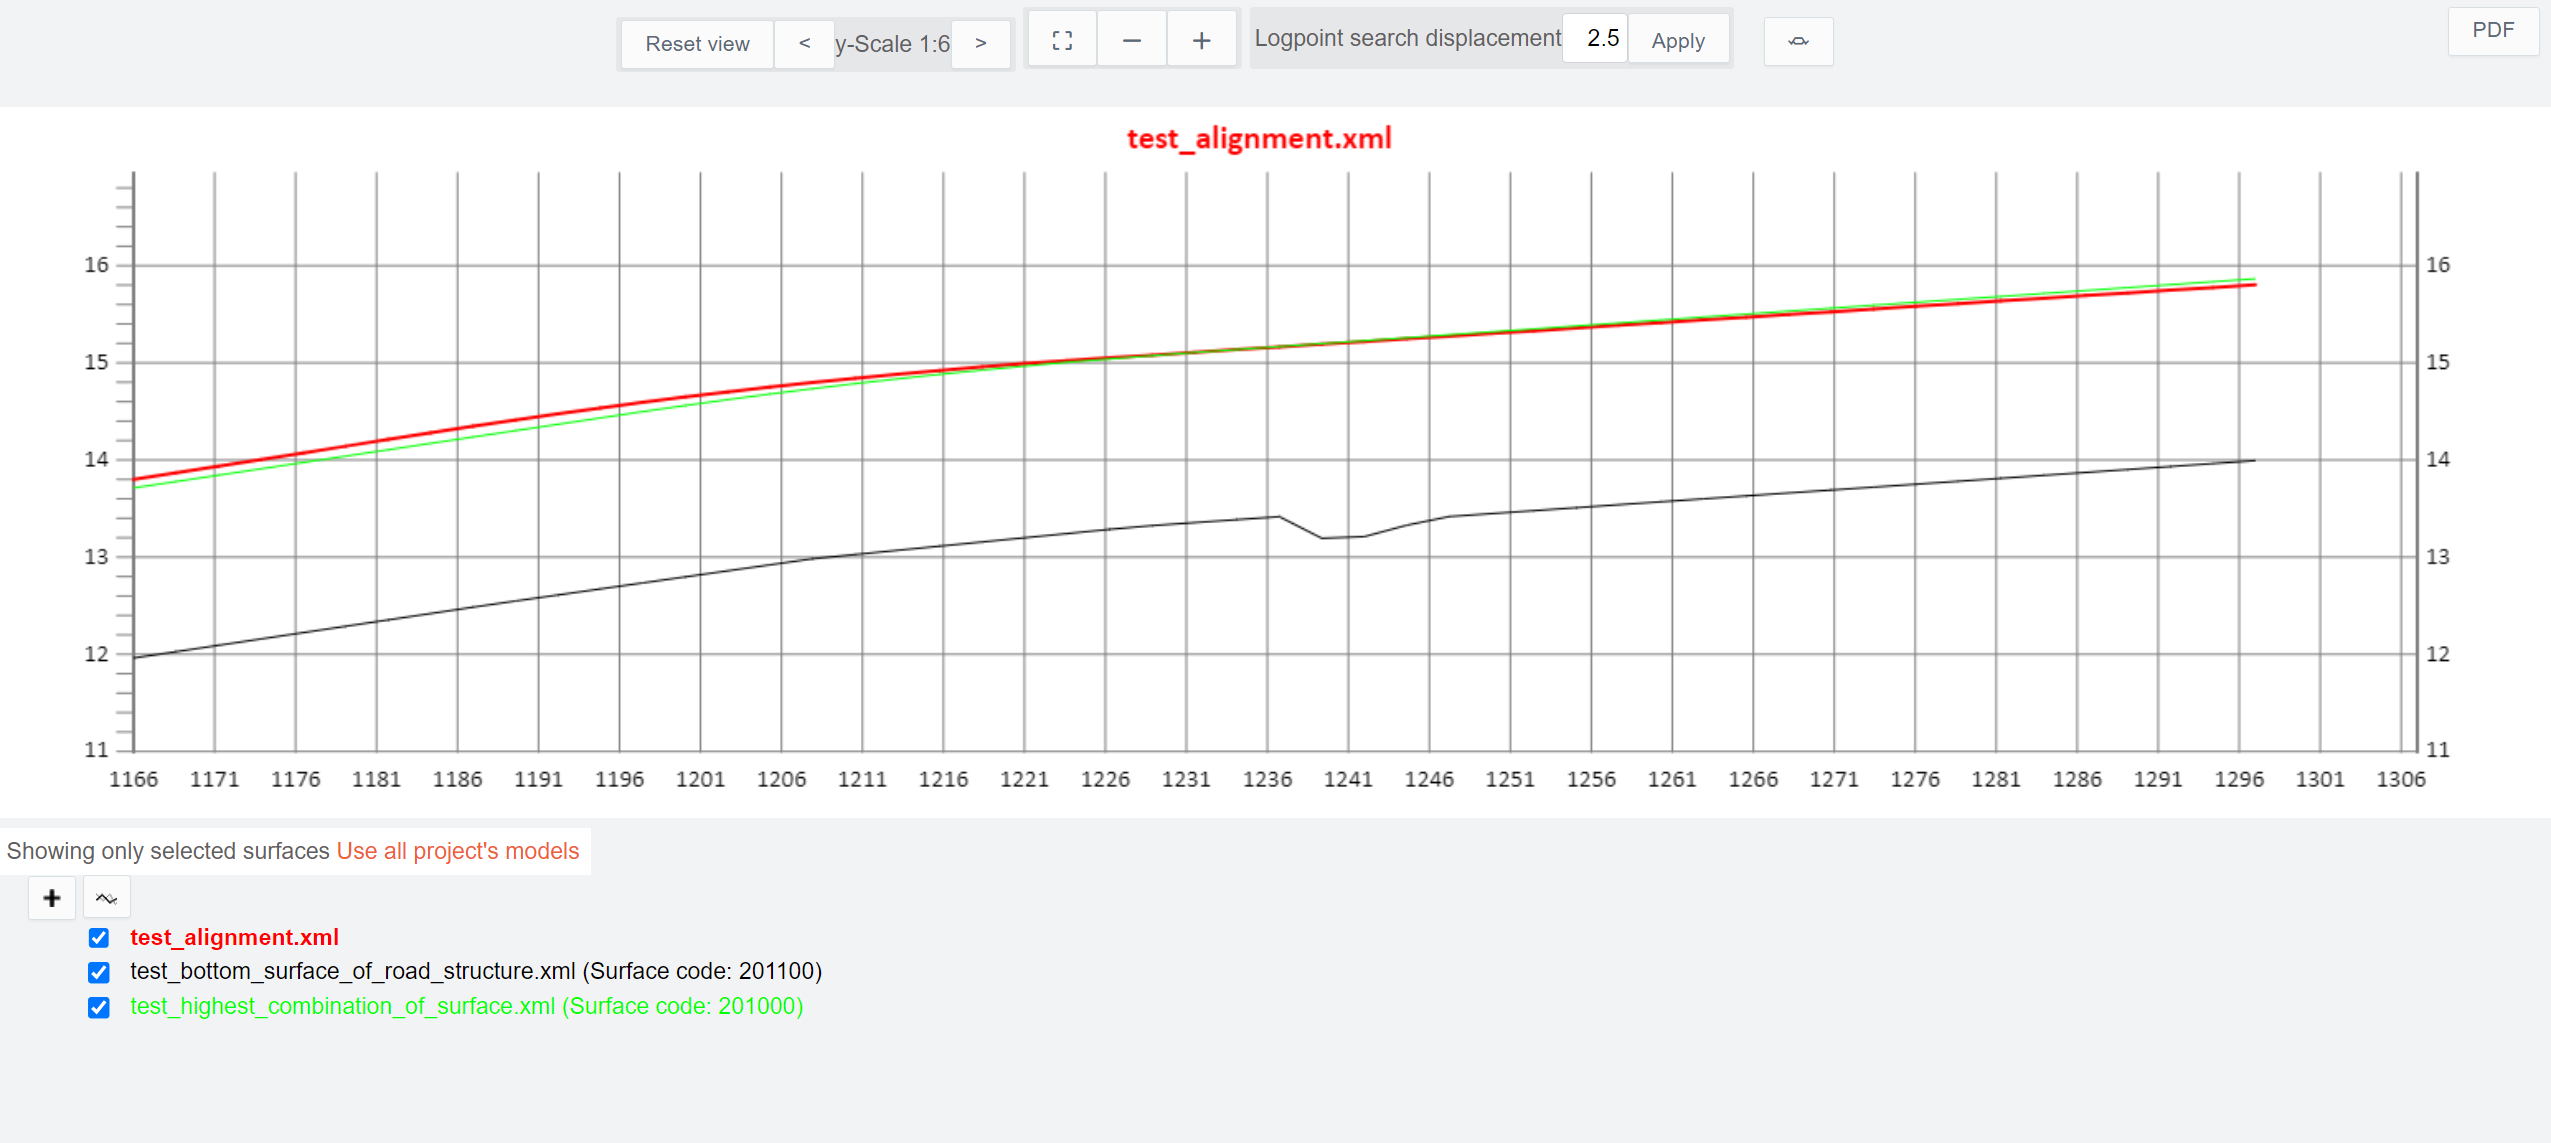Click the wavy line icon below surfaces text
This screenshot has height=1143, width=2551.
(106, 898)
